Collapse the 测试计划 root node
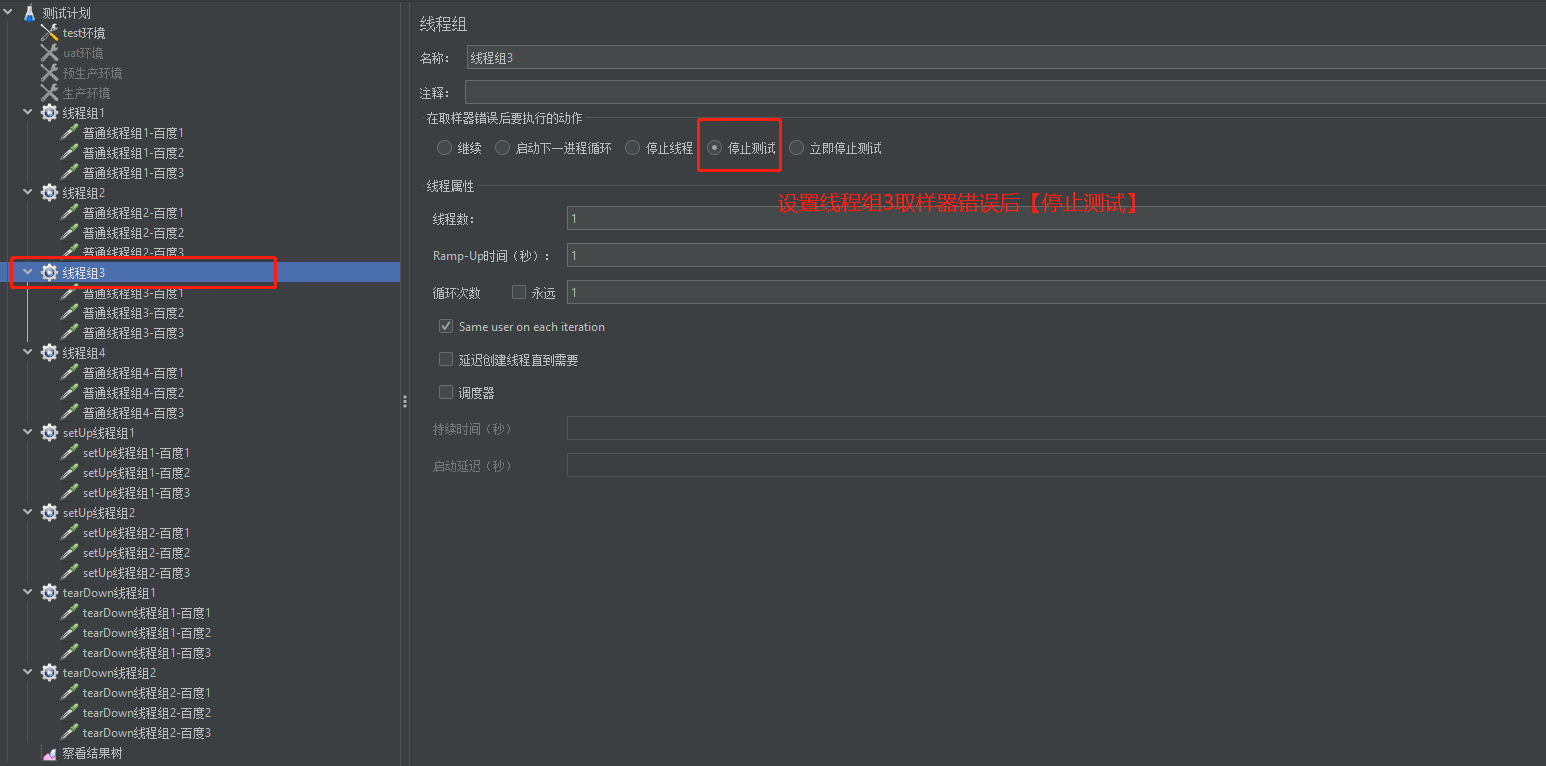This screenshot has height=766, width=1546. point(9,13)
